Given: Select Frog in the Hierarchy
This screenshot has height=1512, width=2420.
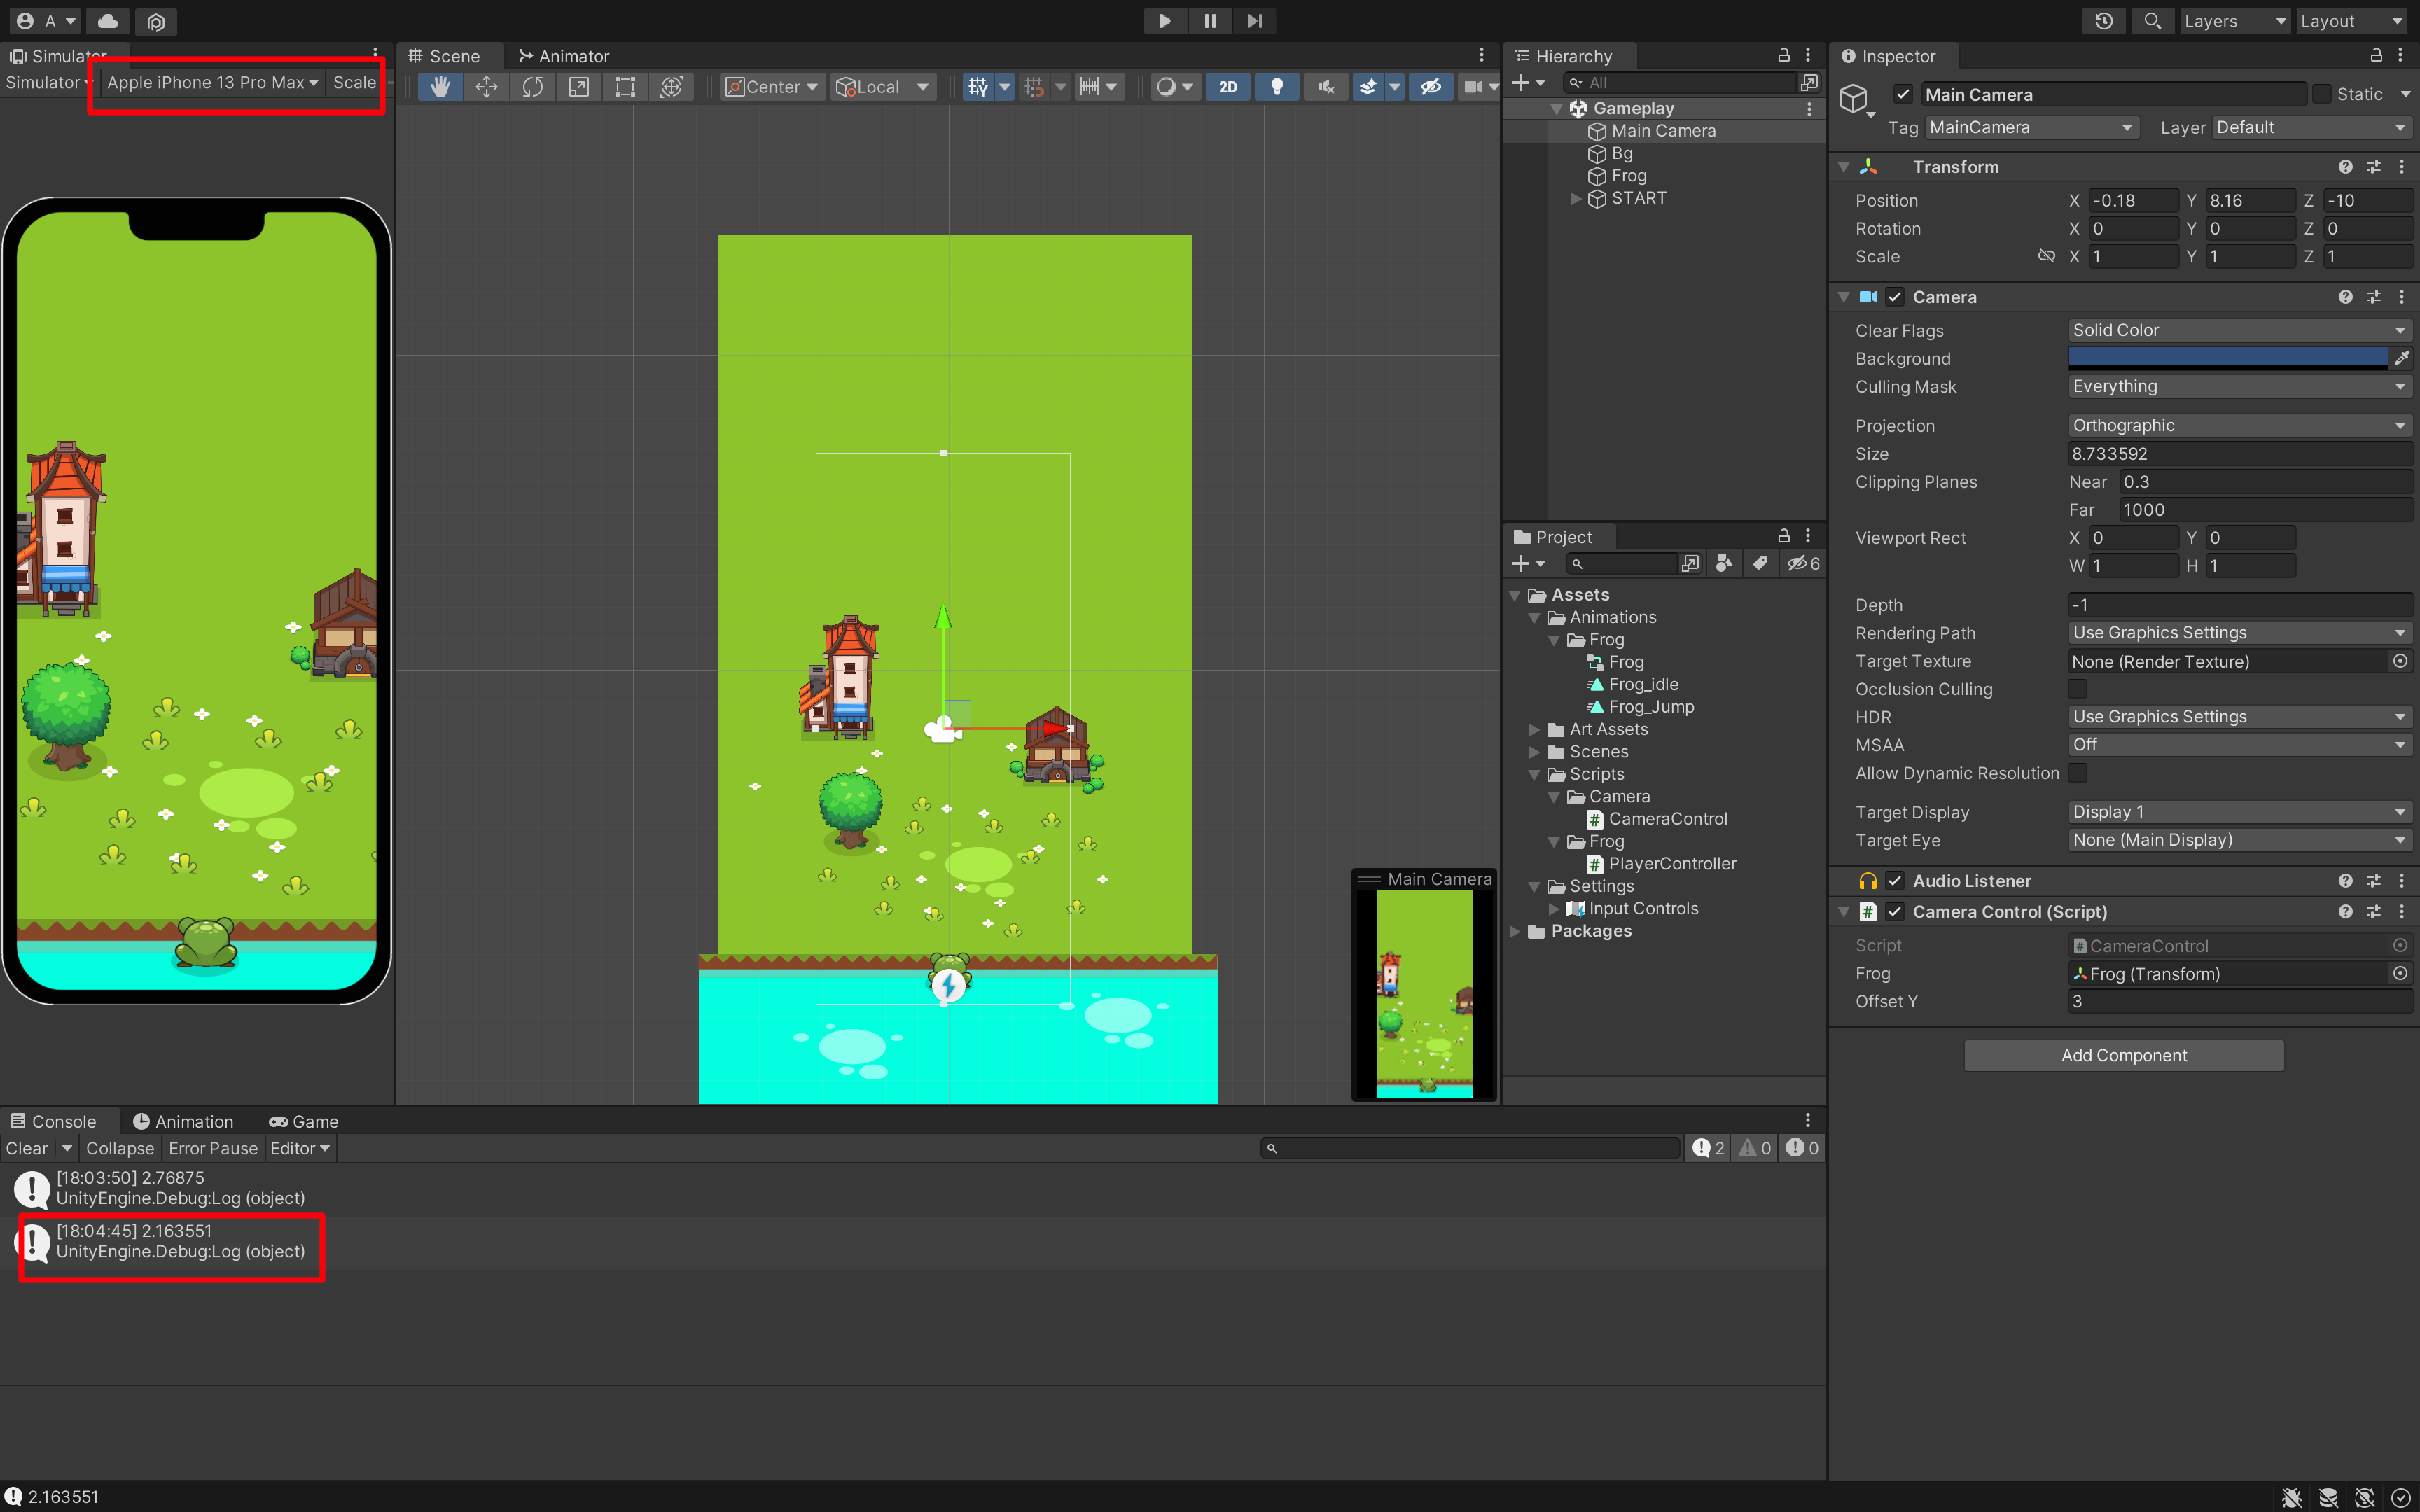Looking at the screenshot, I should pos(1629,176).
